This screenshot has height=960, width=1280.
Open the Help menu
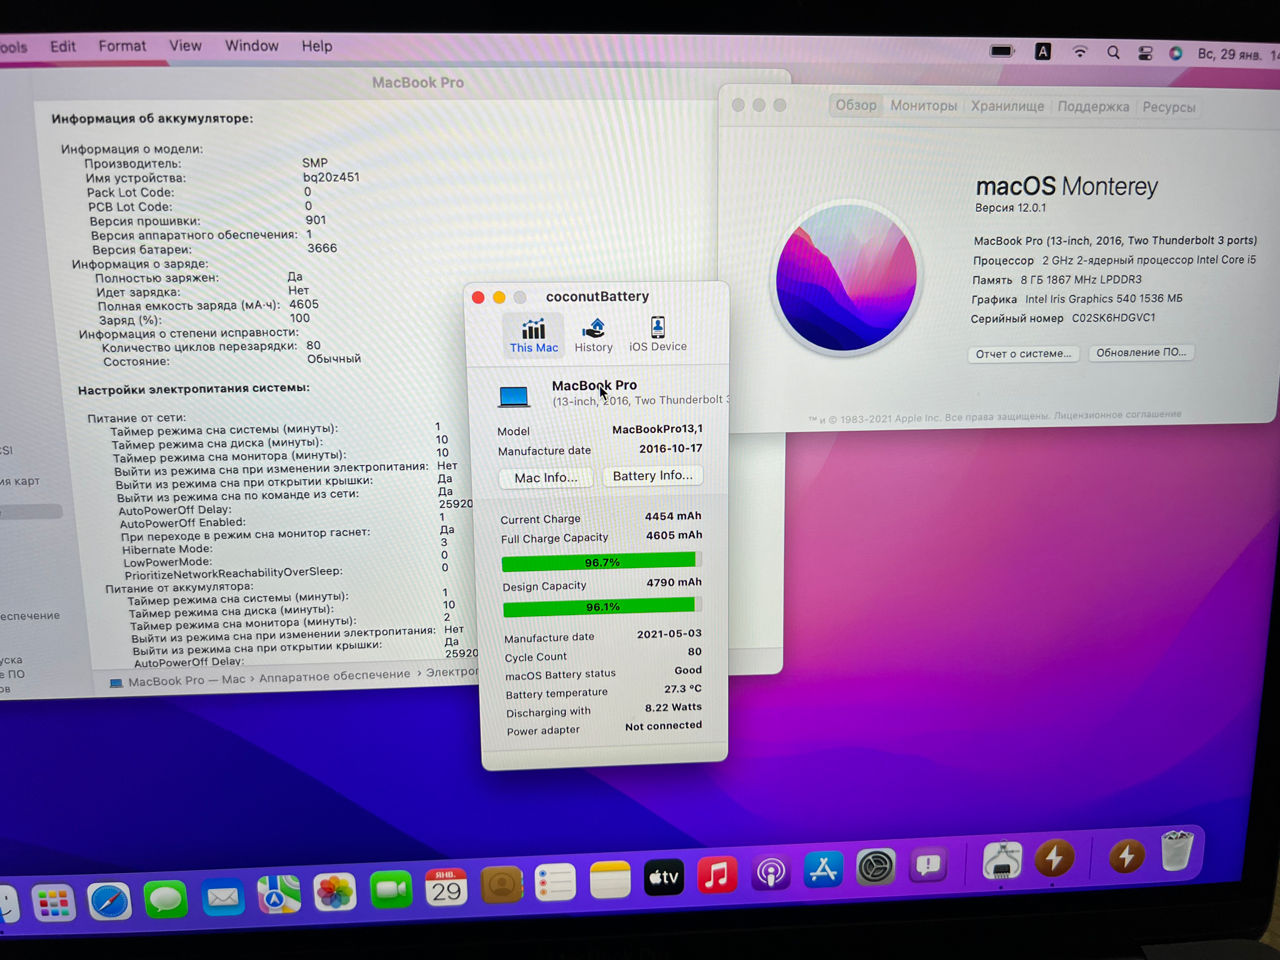(317, 46)
